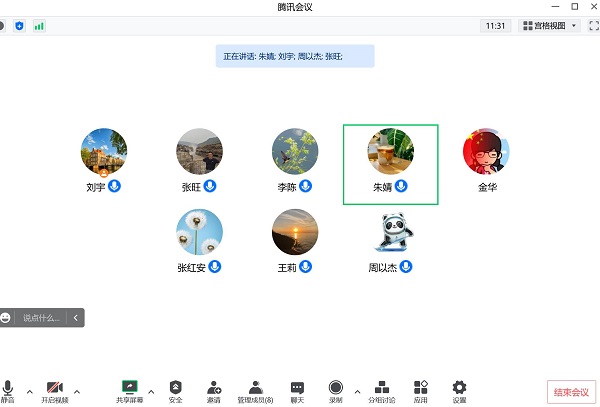Start screen sharing with 共享屏幕

click(x=129, y=389)
